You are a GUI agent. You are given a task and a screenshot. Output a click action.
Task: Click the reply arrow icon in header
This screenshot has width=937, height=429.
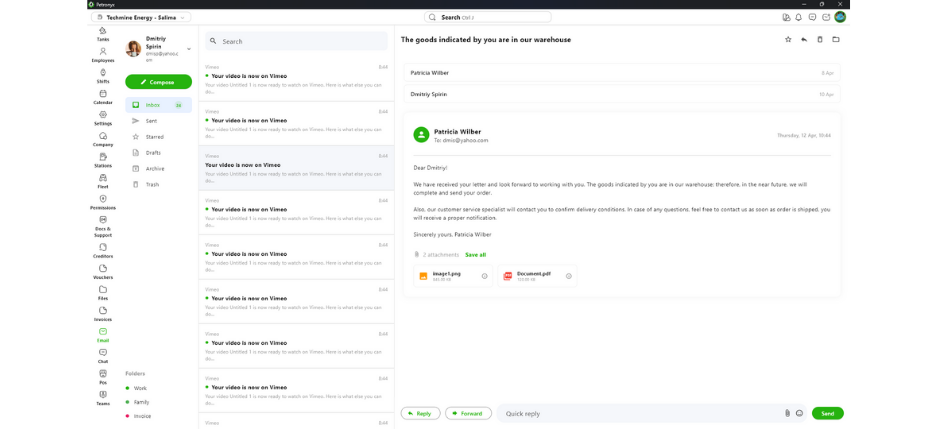click(804, 40)
